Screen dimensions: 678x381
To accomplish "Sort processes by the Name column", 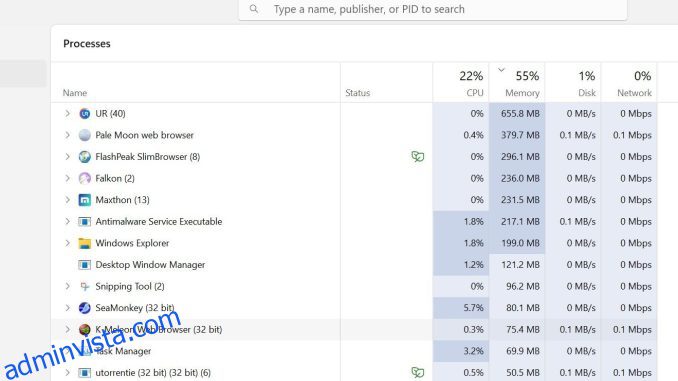I will tap(75, 93).
